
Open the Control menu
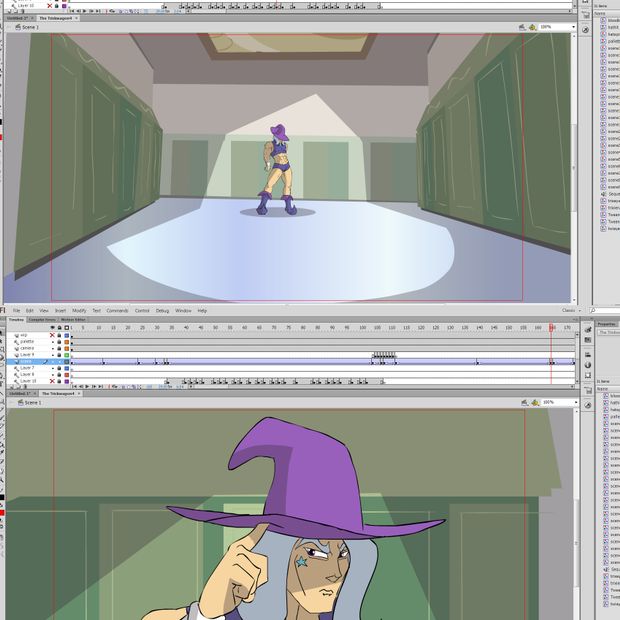pyautogui.click(x=142, y=311)
